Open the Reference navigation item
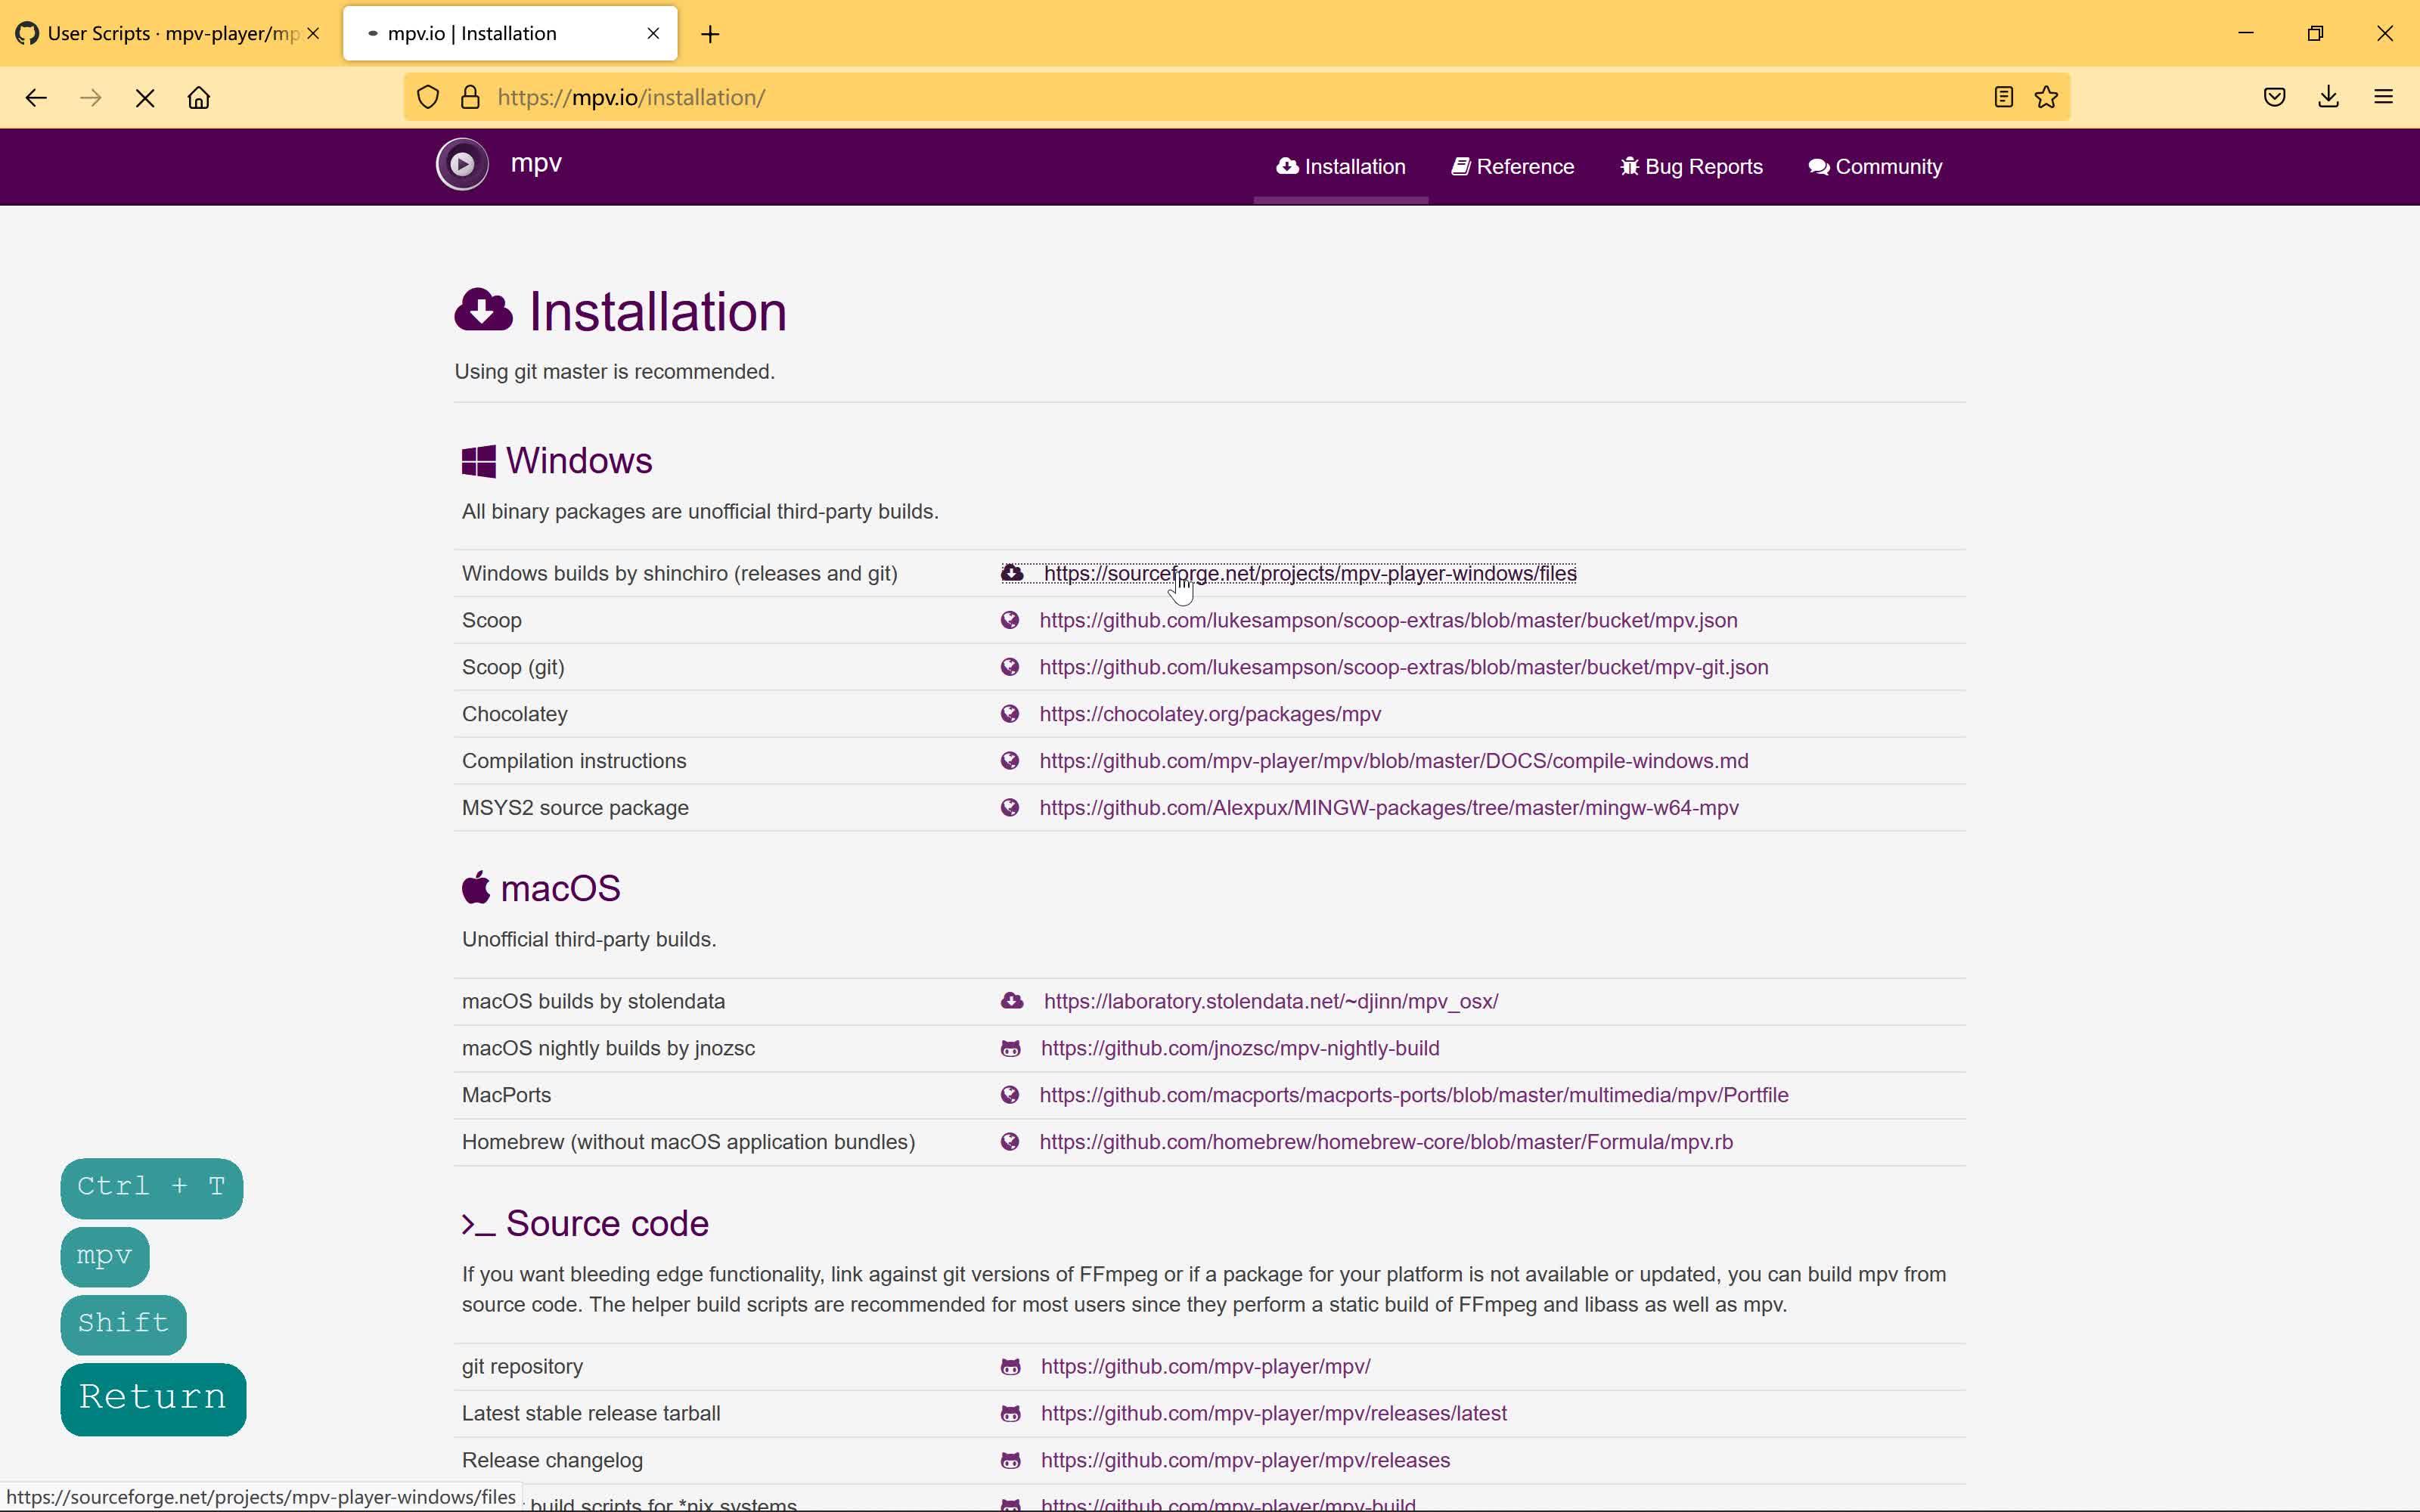2420x1512 pixels. (1512, 167)
